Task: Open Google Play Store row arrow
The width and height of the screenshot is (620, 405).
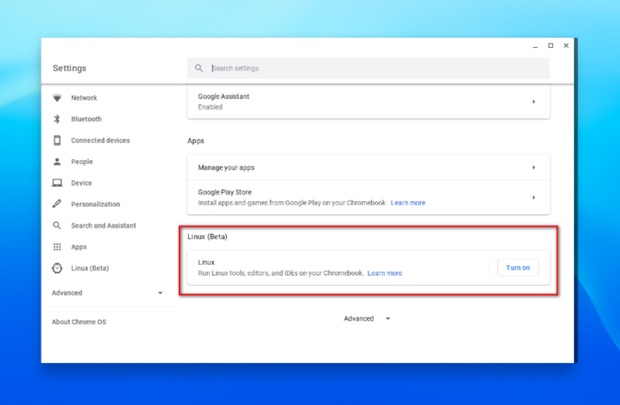Action: [x=533, y=197]
